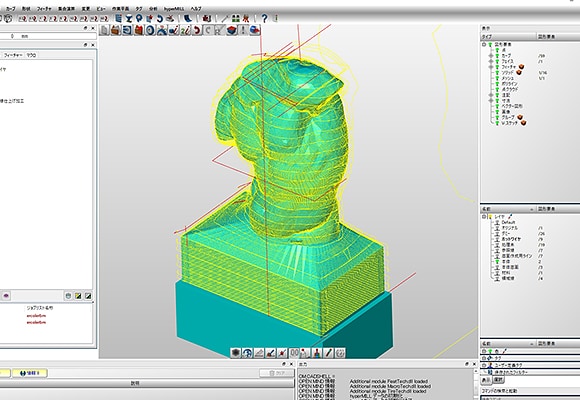Switch to the 選択 tab at bottom right

click(x=499, y=380)
